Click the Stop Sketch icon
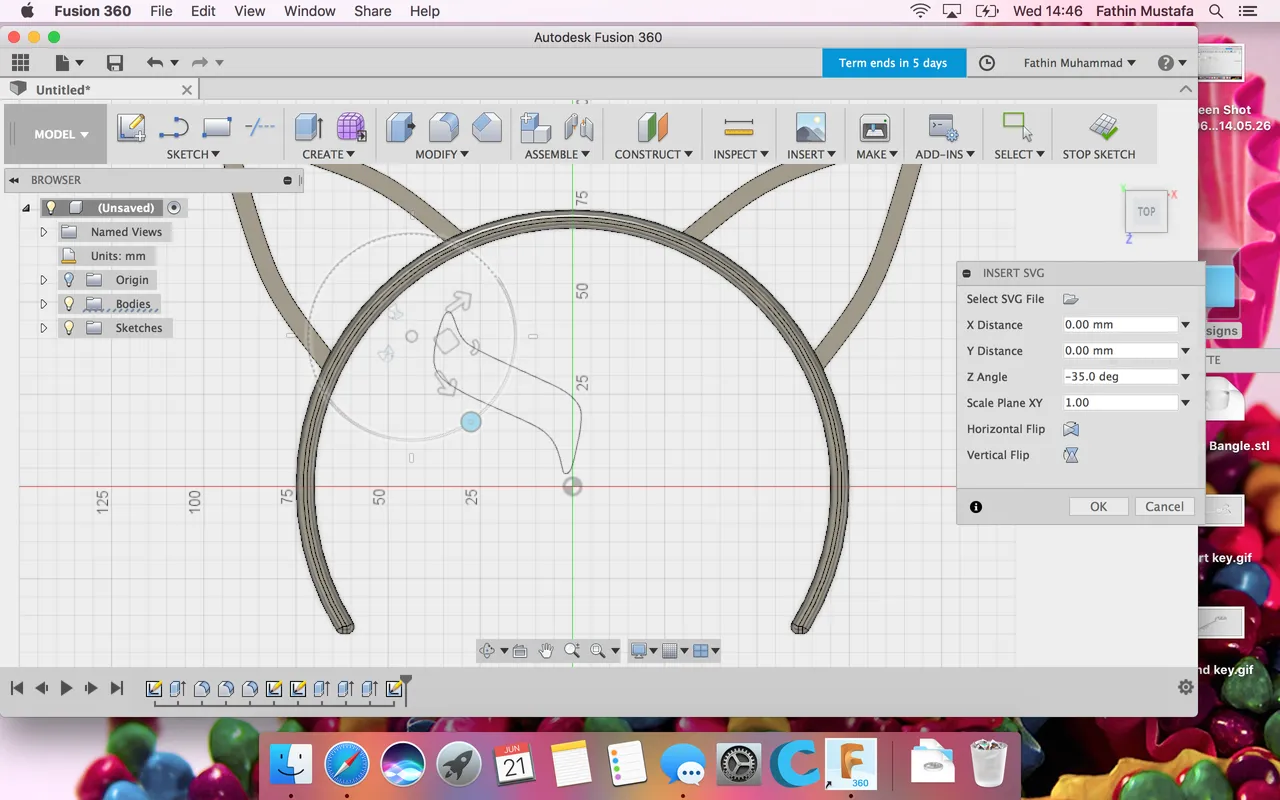The image size is (1280, 800). pos(1103,128)
